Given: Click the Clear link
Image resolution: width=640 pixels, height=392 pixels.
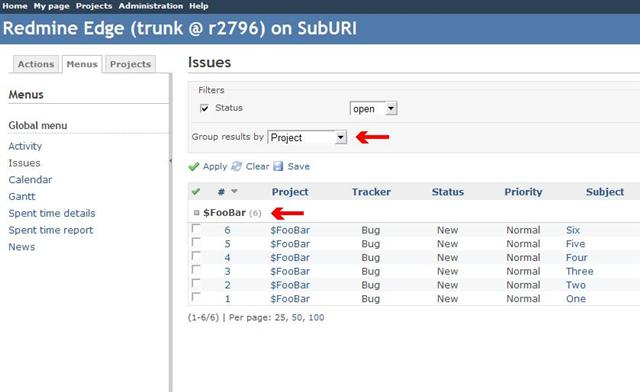Looking at the screenshot, I should pos(257,166).
